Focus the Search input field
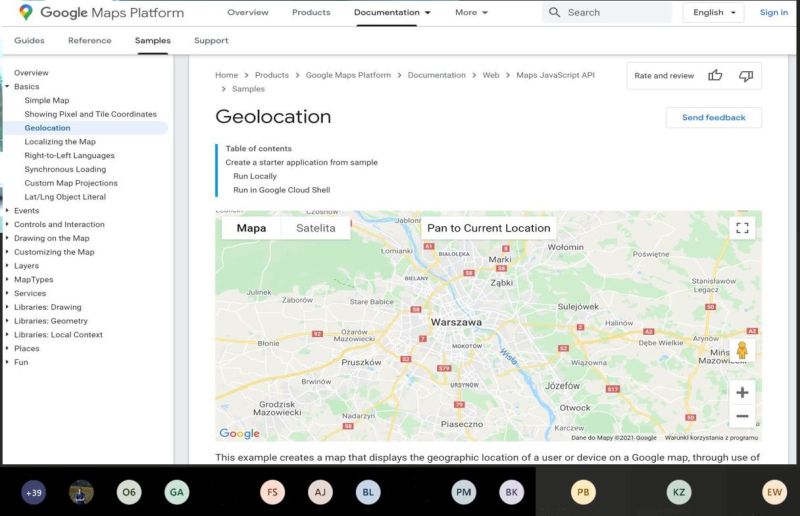Viewport: 800px width, 516px height. click(607, 12)
